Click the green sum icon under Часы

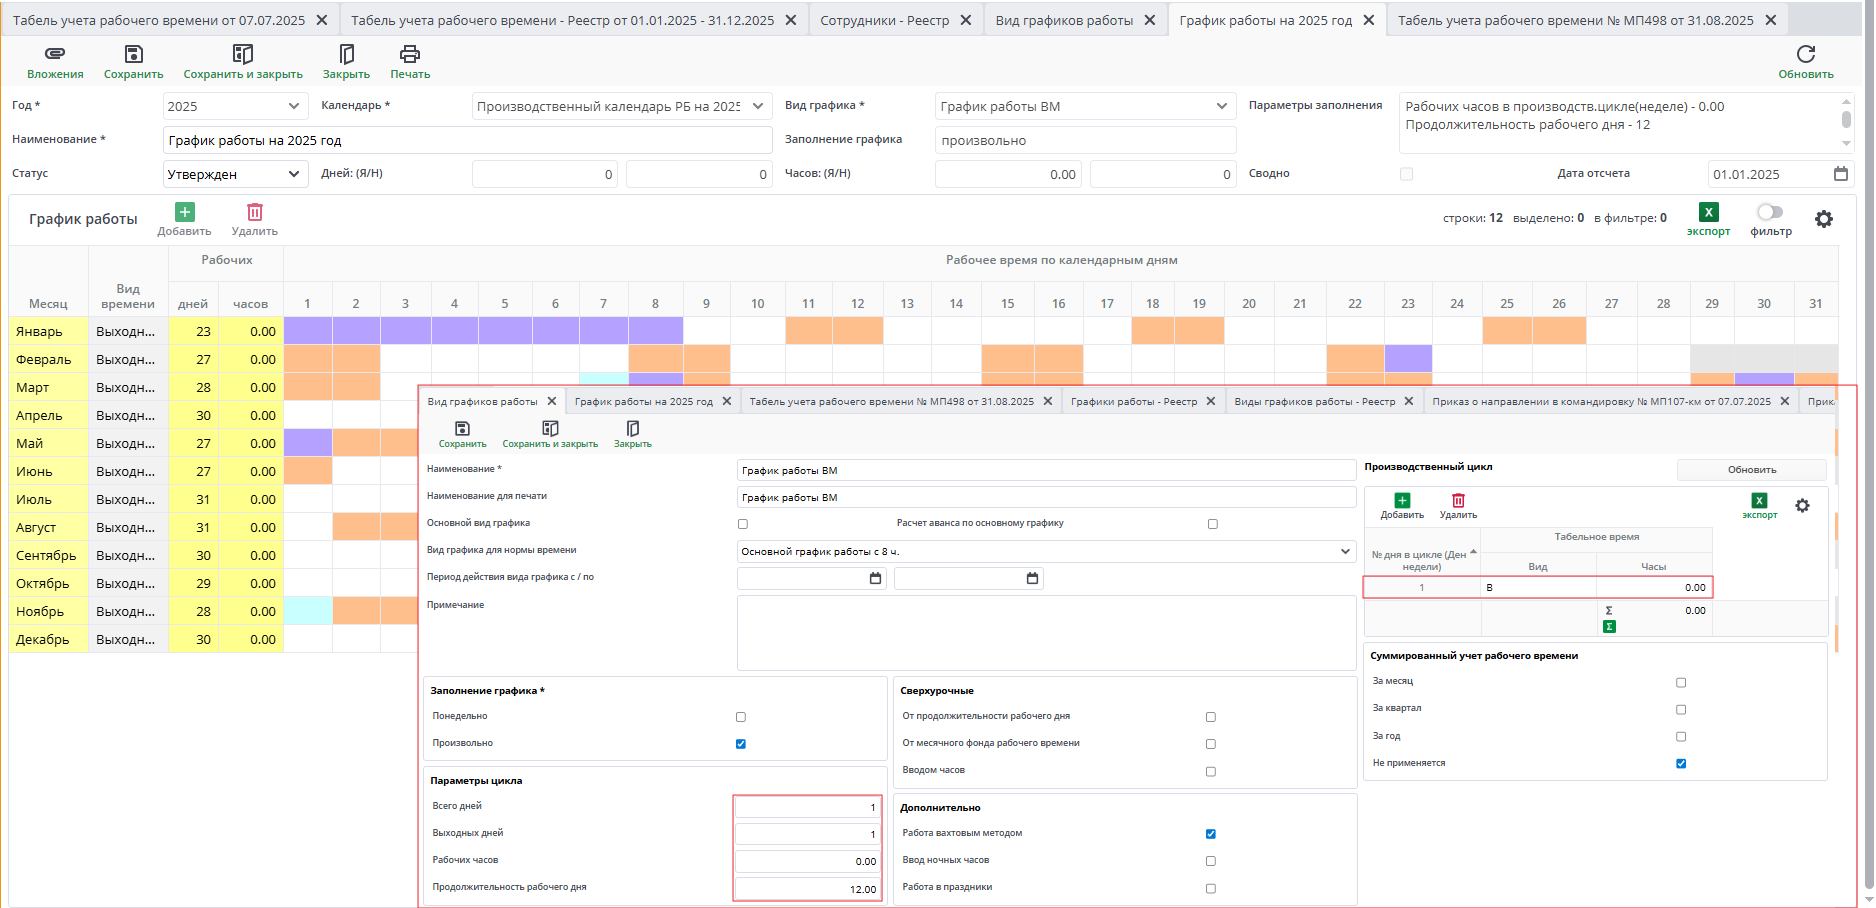point(1609,627)
